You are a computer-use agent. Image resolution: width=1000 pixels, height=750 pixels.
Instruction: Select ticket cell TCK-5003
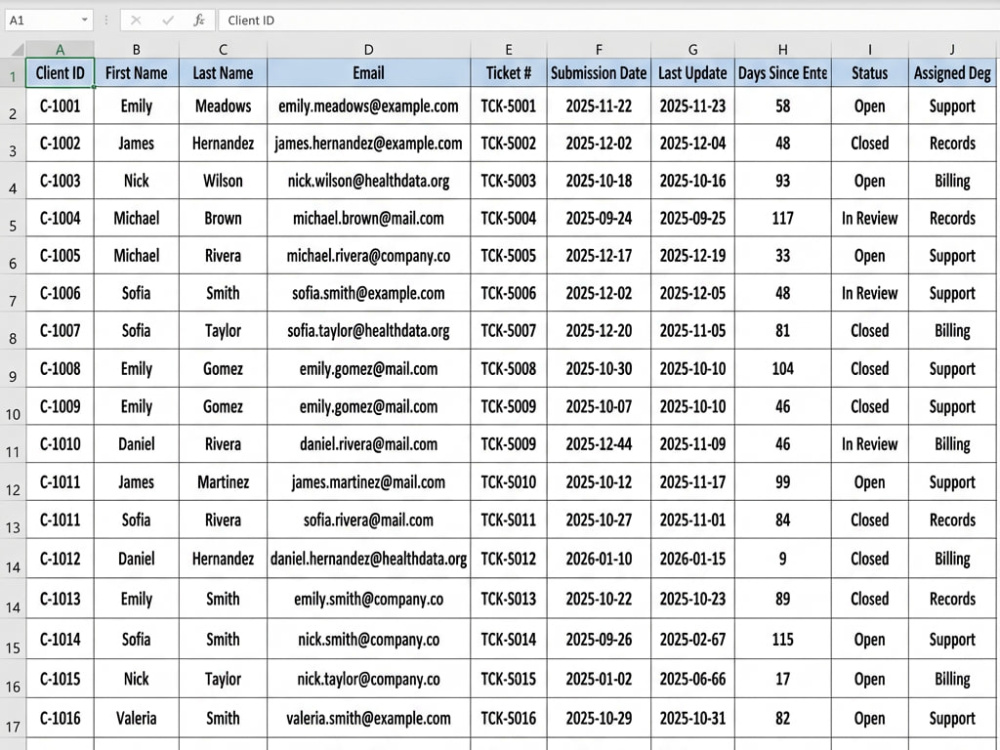coord(508,181)
